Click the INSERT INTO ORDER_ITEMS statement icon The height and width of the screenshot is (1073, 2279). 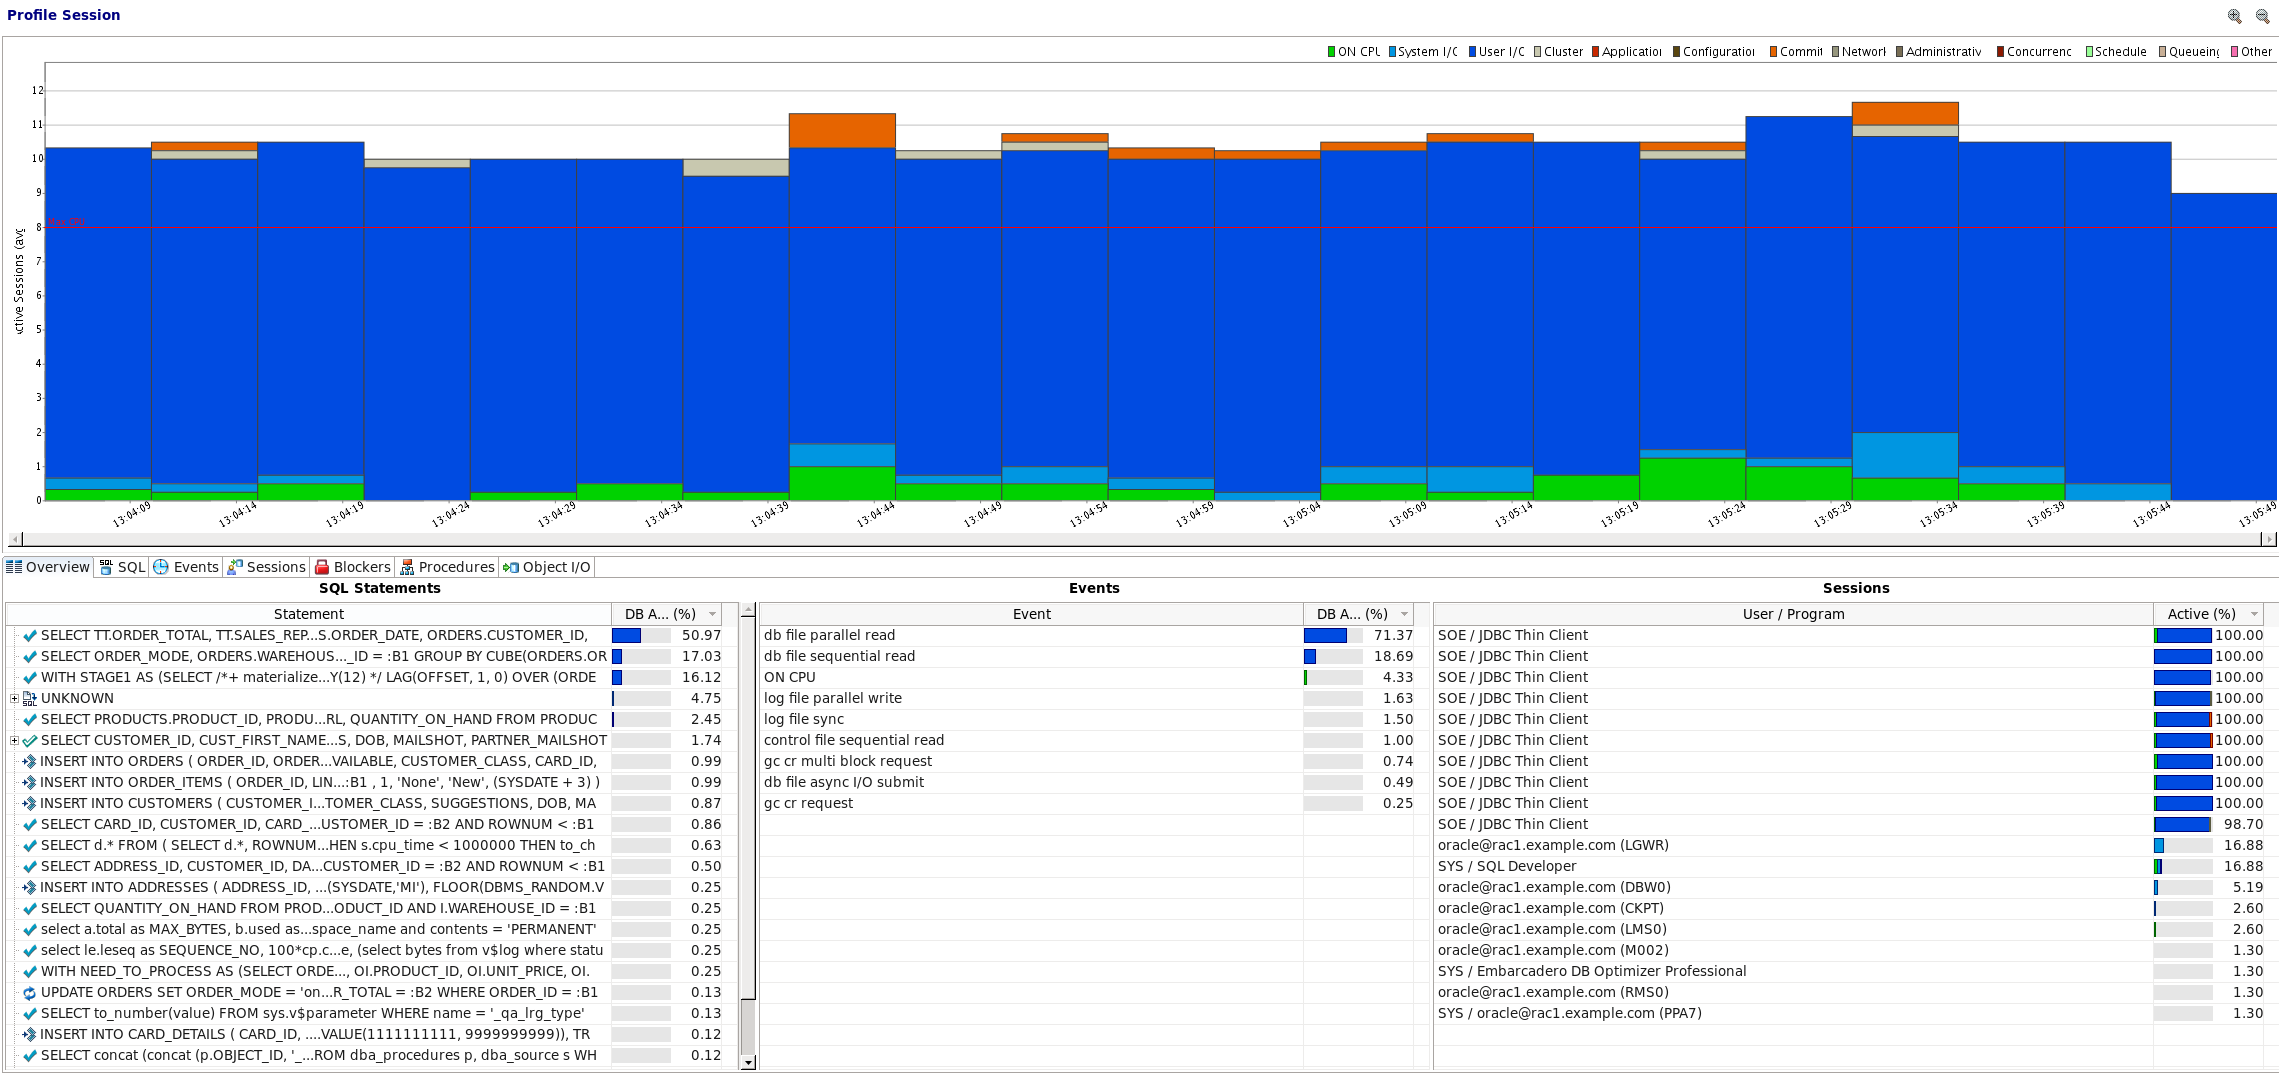click(30, 783)
